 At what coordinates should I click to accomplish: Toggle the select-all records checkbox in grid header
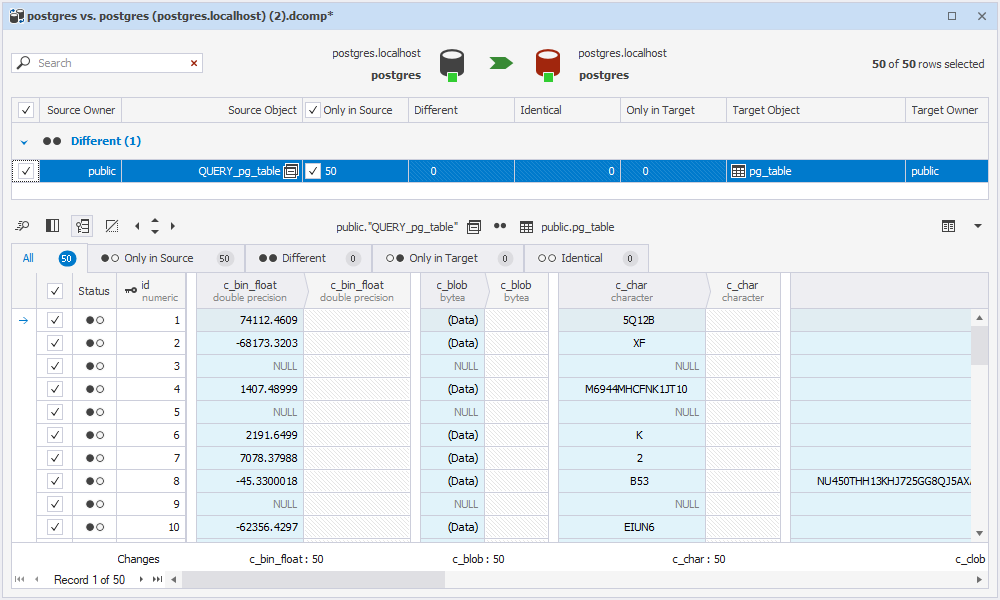pos(55,291)
